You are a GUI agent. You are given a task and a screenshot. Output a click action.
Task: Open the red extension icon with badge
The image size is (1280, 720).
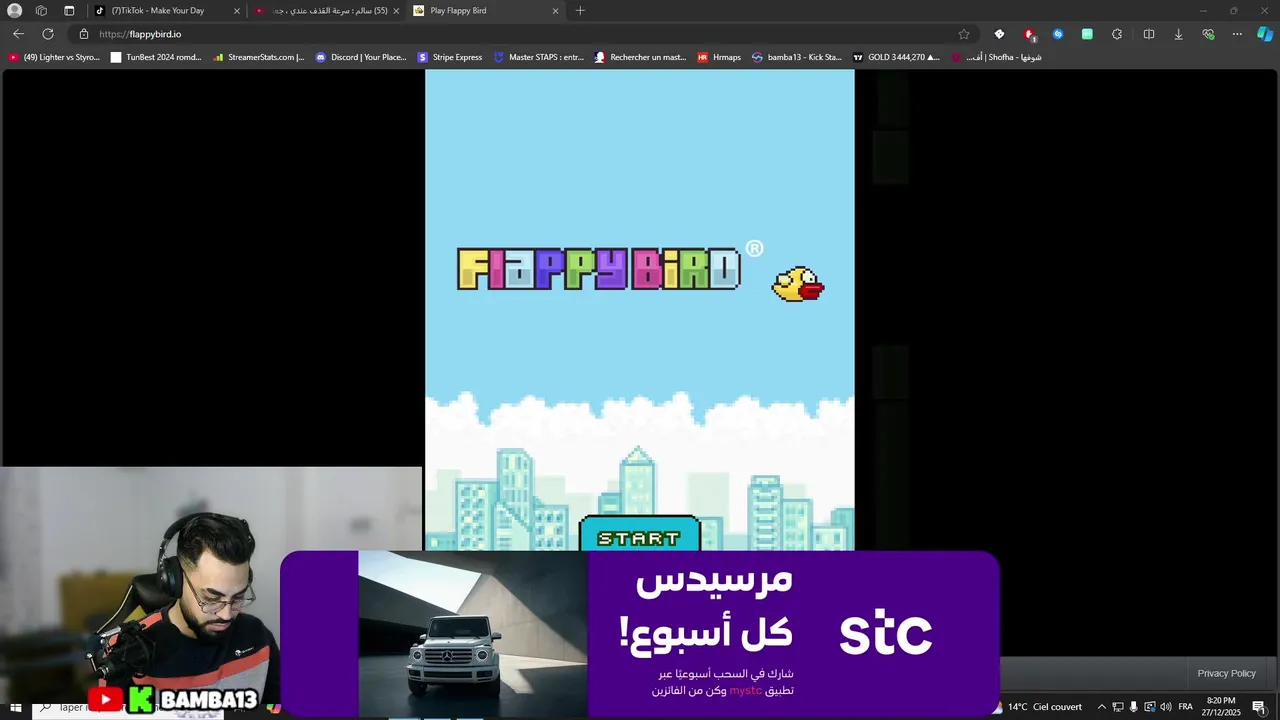(x=1029, y=34)
